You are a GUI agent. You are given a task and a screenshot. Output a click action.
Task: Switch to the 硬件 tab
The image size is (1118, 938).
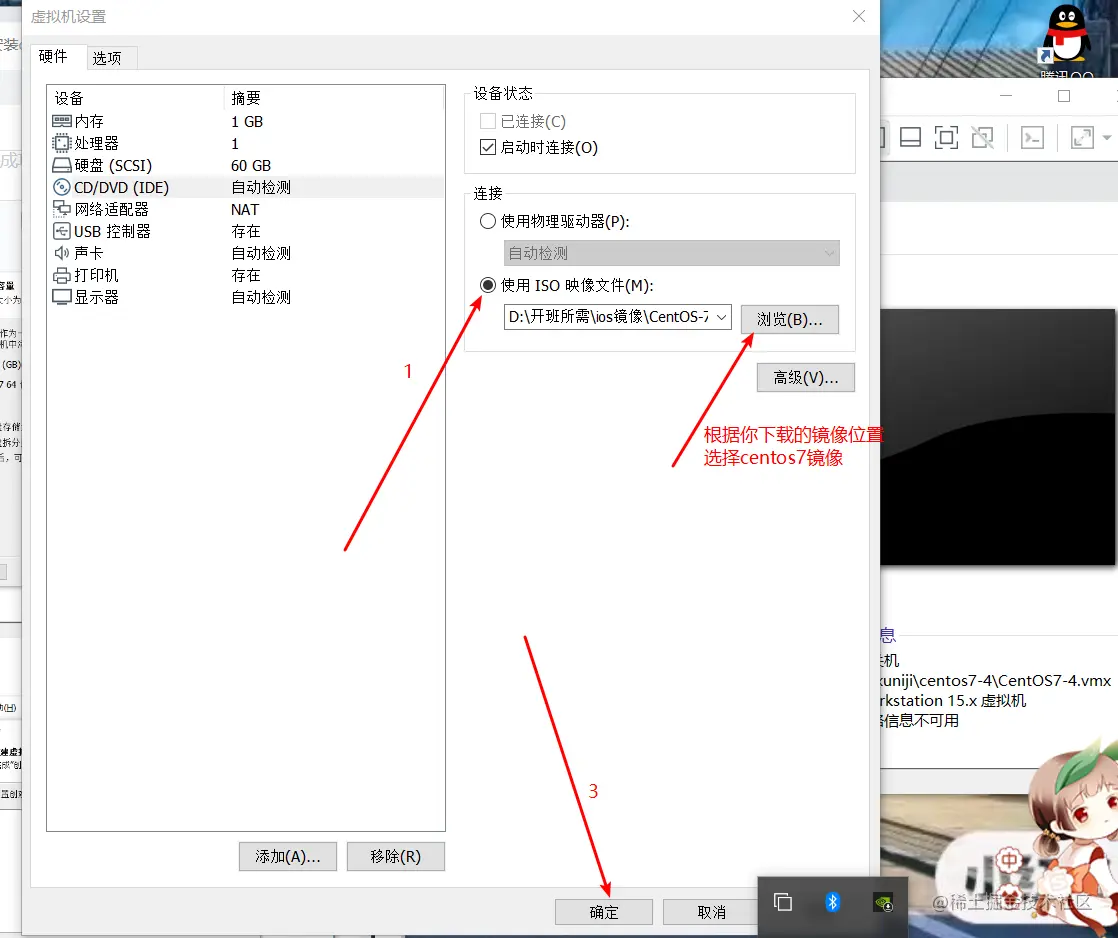53,56
